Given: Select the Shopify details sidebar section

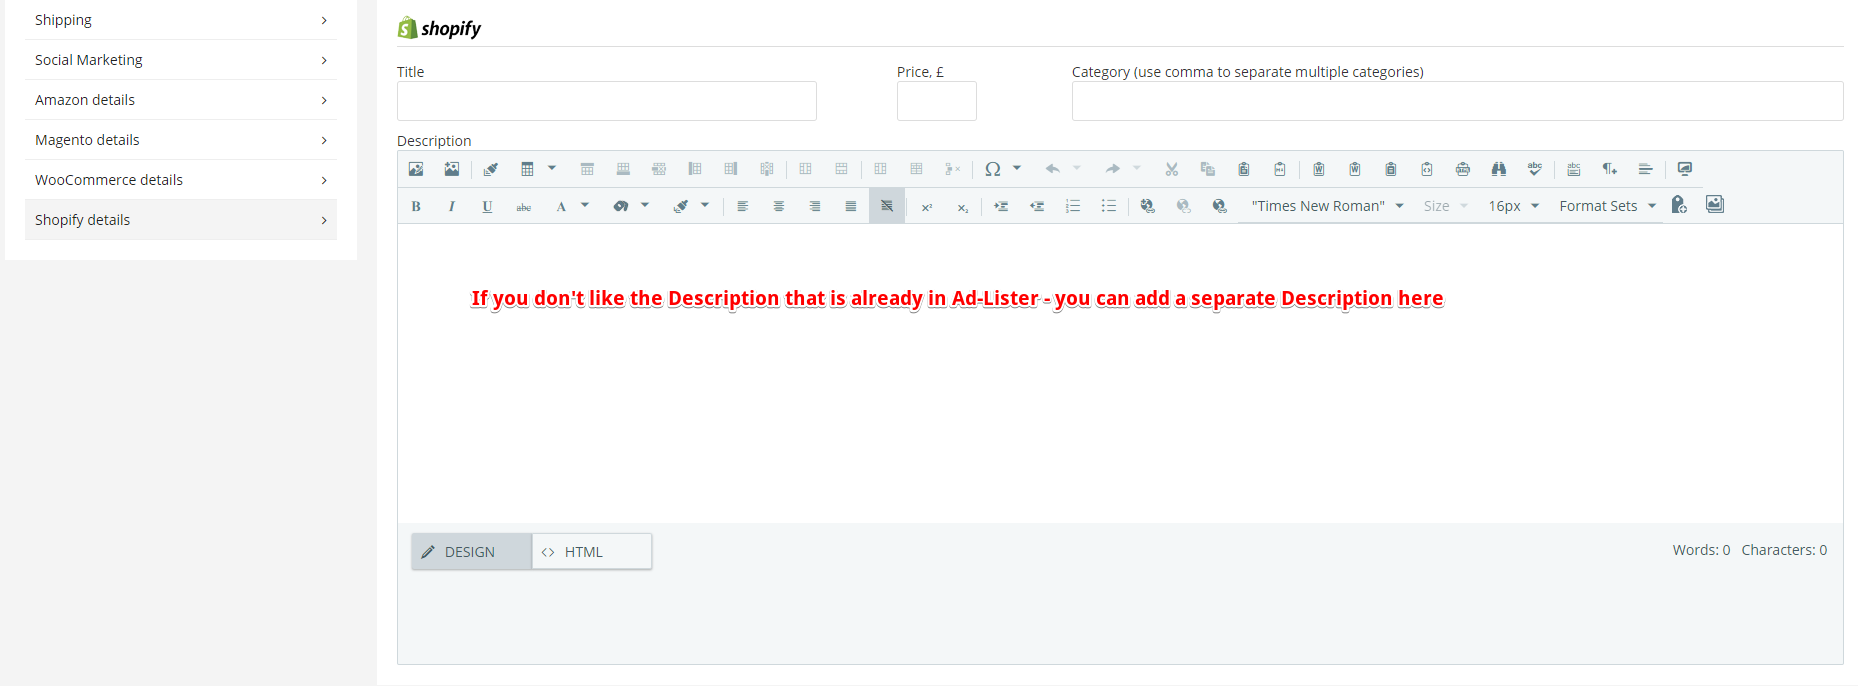Looking at the screenshot, I should coord(181,220).
